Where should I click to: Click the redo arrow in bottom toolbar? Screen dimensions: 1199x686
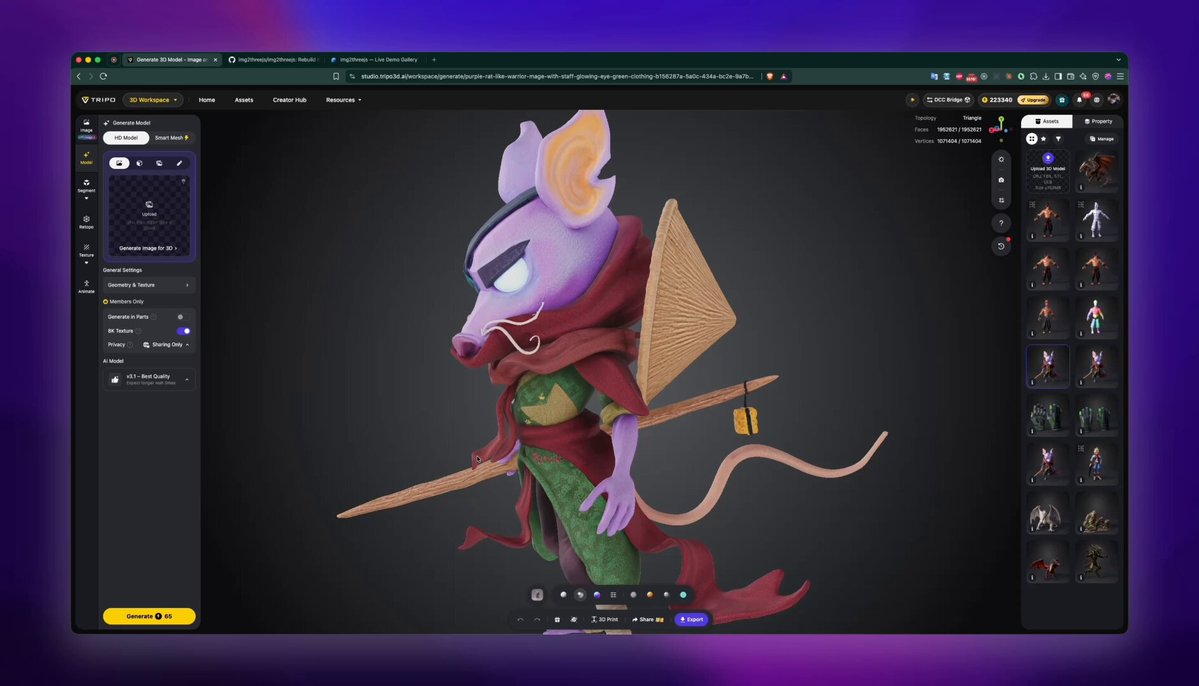point(537,619)
